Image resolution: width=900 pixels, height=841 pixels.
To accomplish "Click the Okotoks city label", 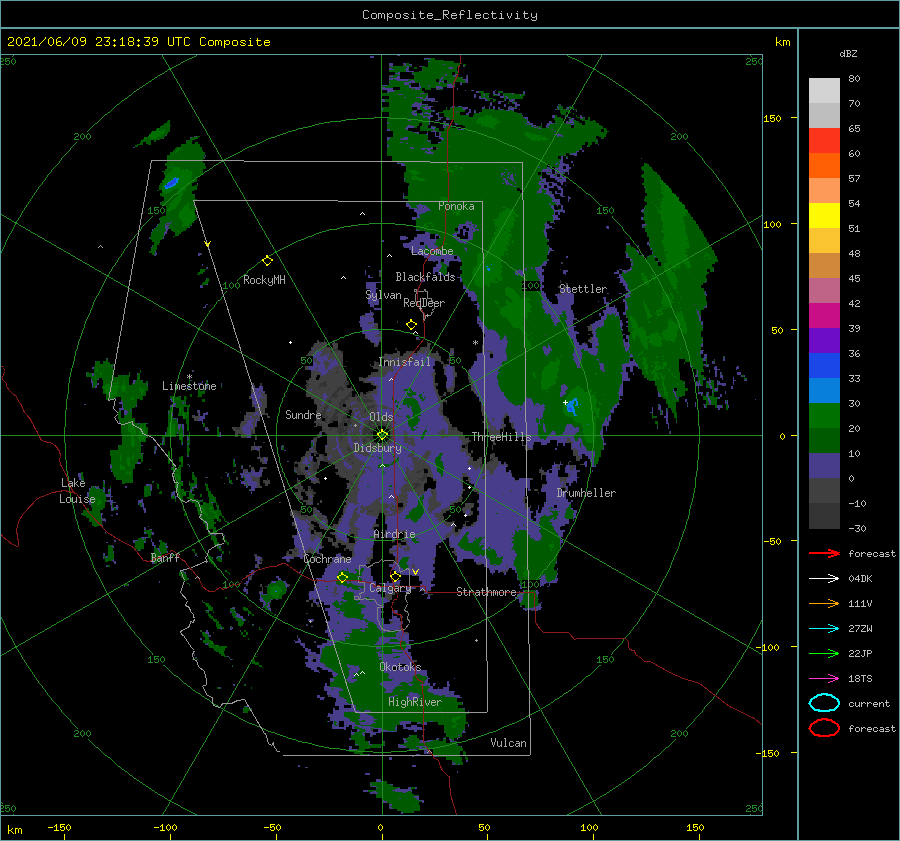I will (400, 667).
